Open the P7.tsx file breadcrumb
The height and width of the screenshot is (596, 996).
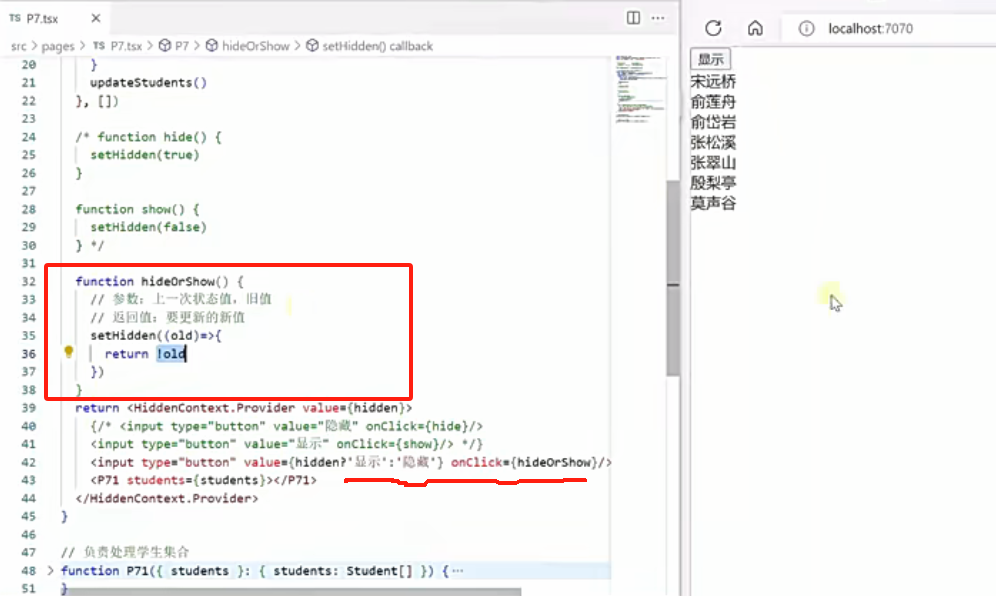tap(118, 46)
